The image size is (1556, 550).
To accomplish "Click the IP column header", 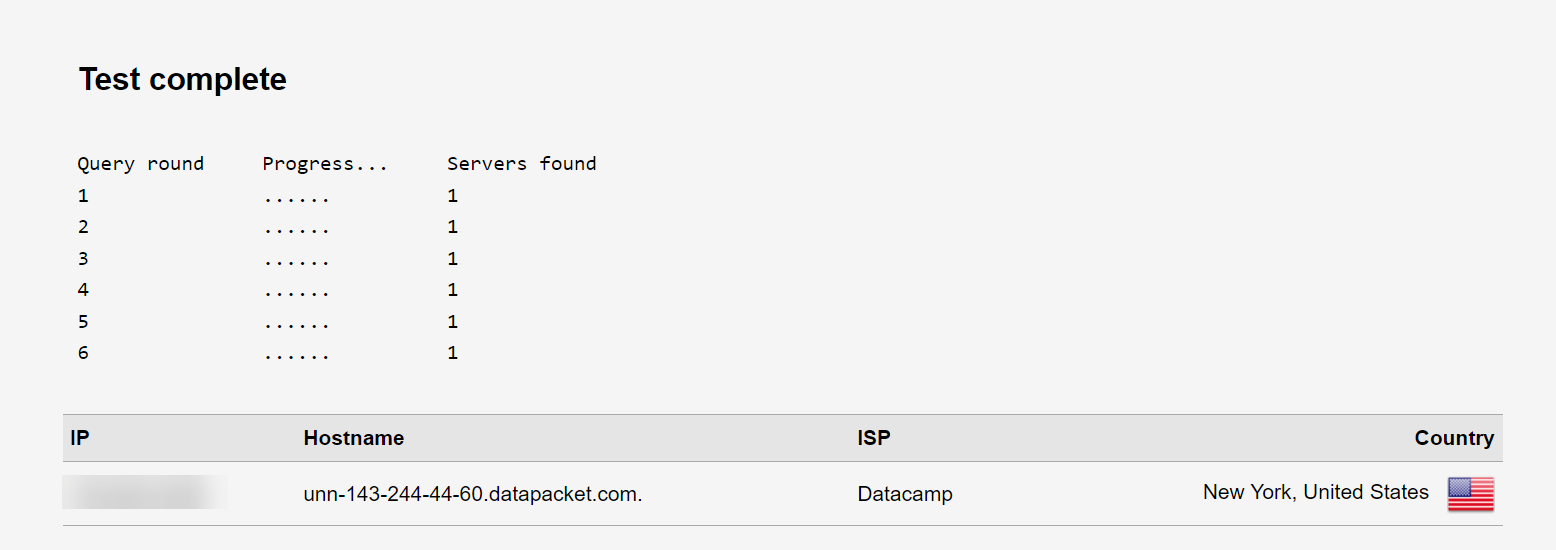I will [x=79, y=438].
